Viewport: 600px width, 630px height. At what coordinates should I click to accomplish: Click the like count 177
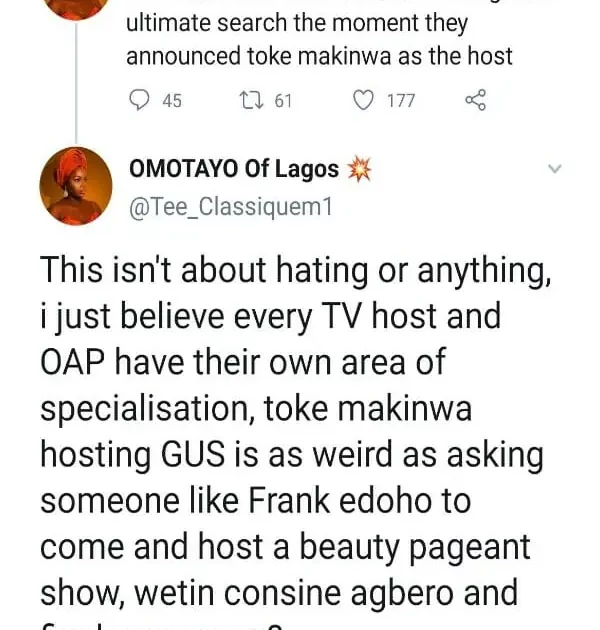[x=400, y=100]
